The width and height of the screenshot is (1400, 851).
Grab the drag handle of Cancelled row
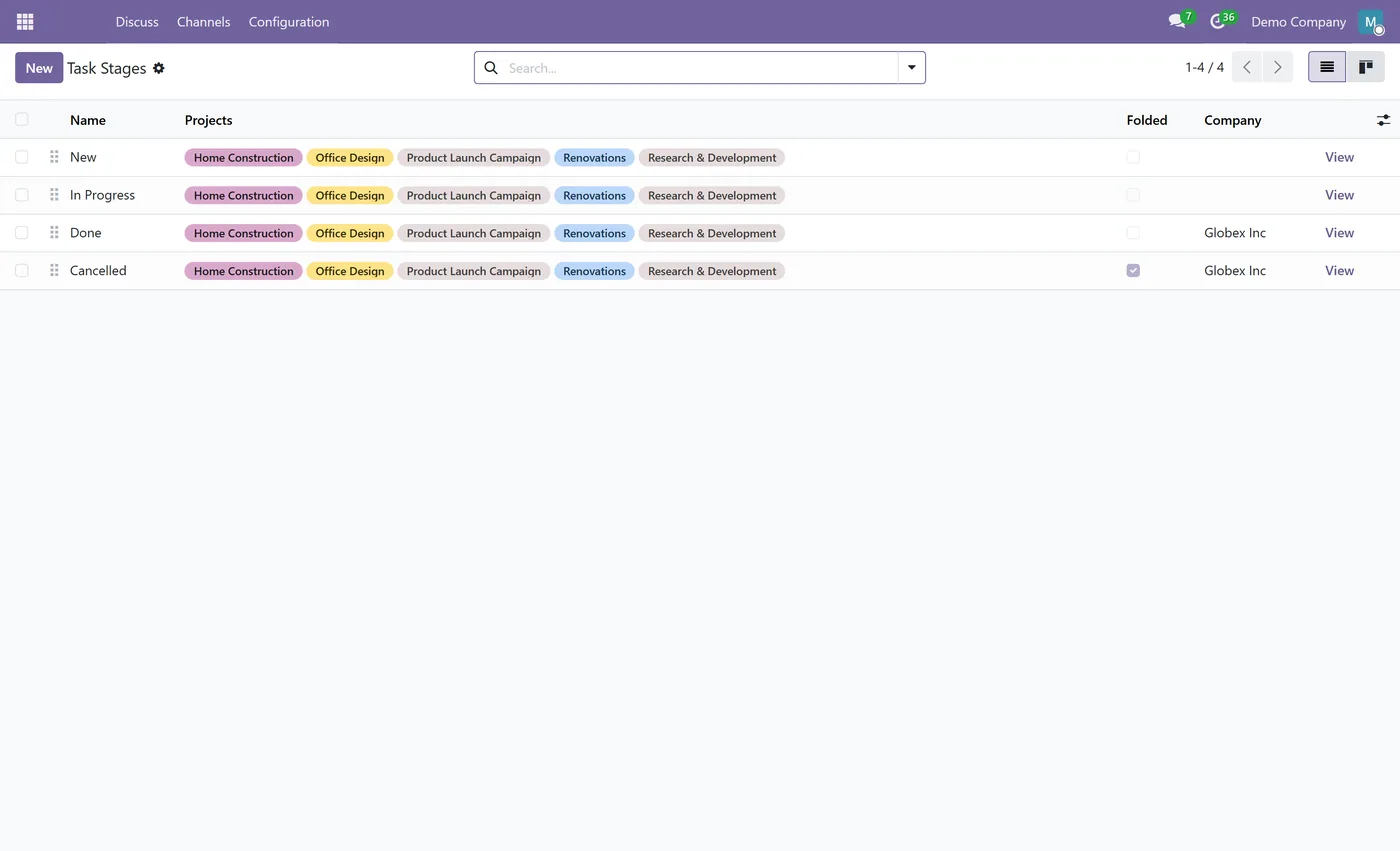click(x=54, y=271)
